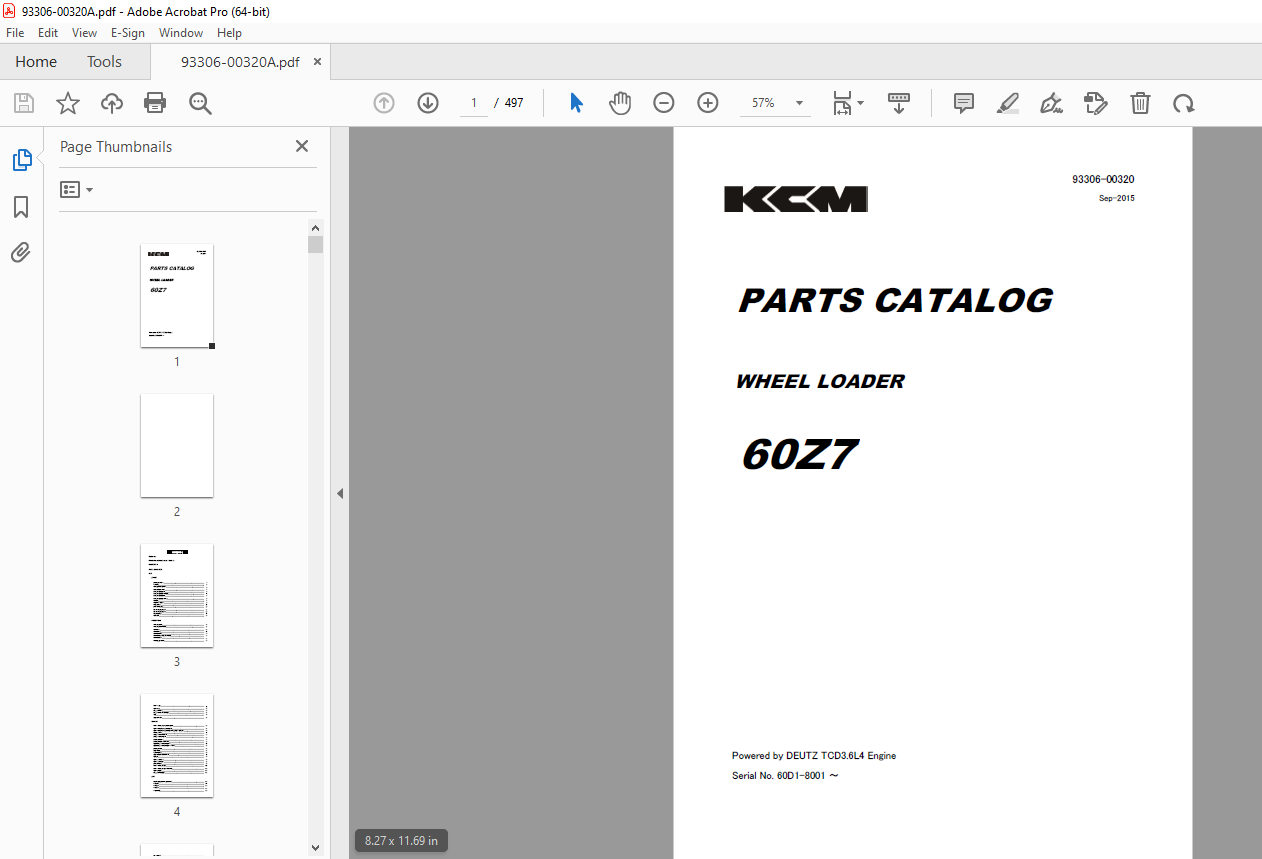Open the Bookmarks panel icon

[21, 207]
